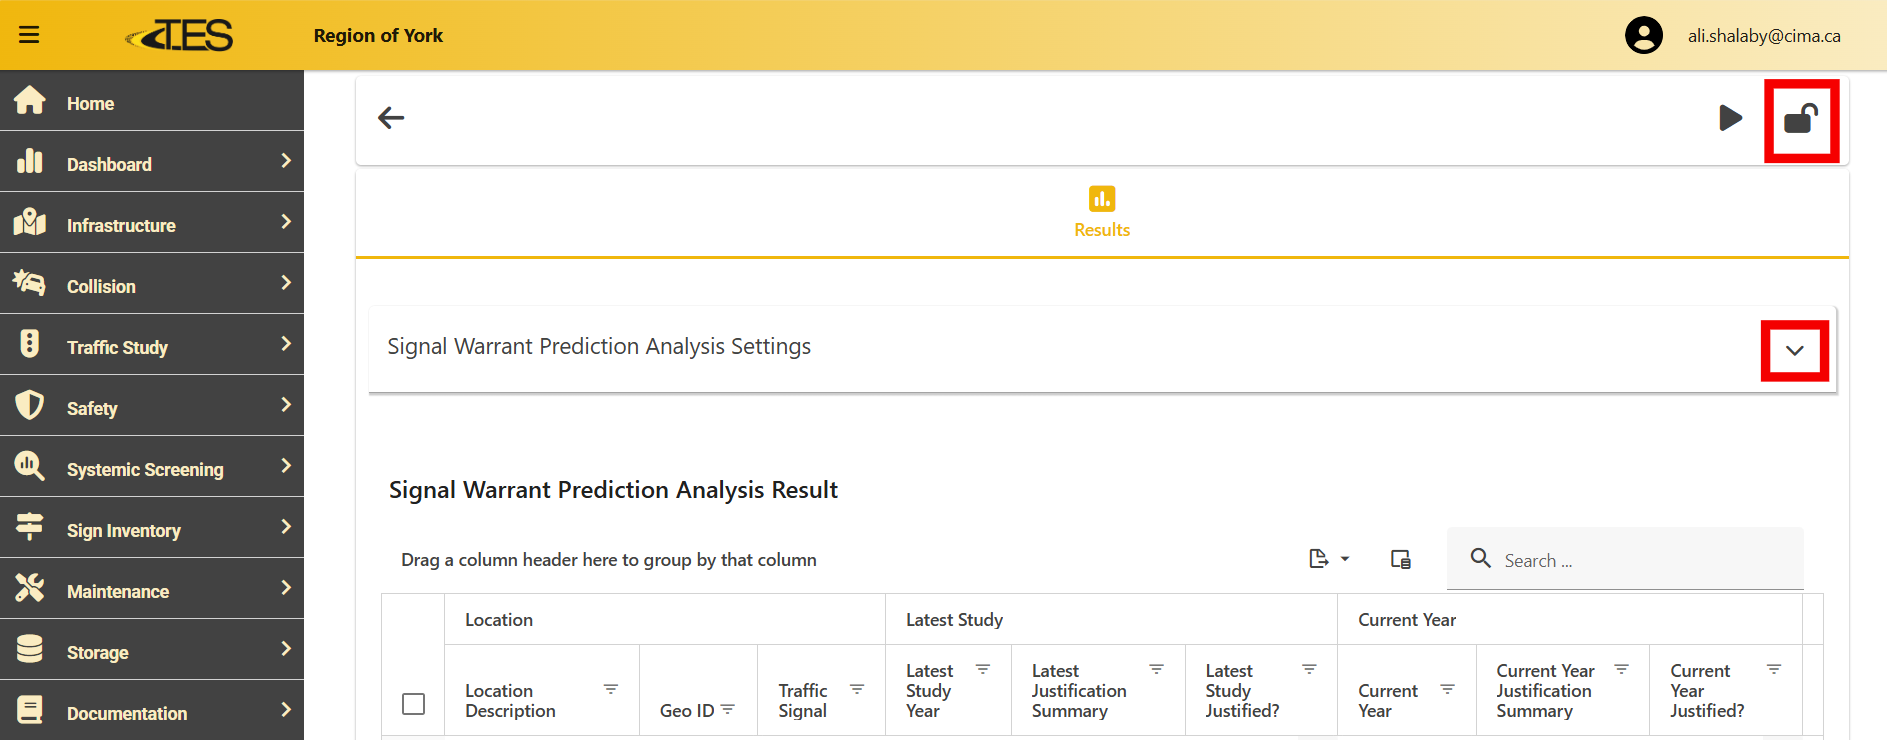This screenshot has height=740, width=1887.
Task: Open the column chooser icon
Action: [x=1400, y=559]
